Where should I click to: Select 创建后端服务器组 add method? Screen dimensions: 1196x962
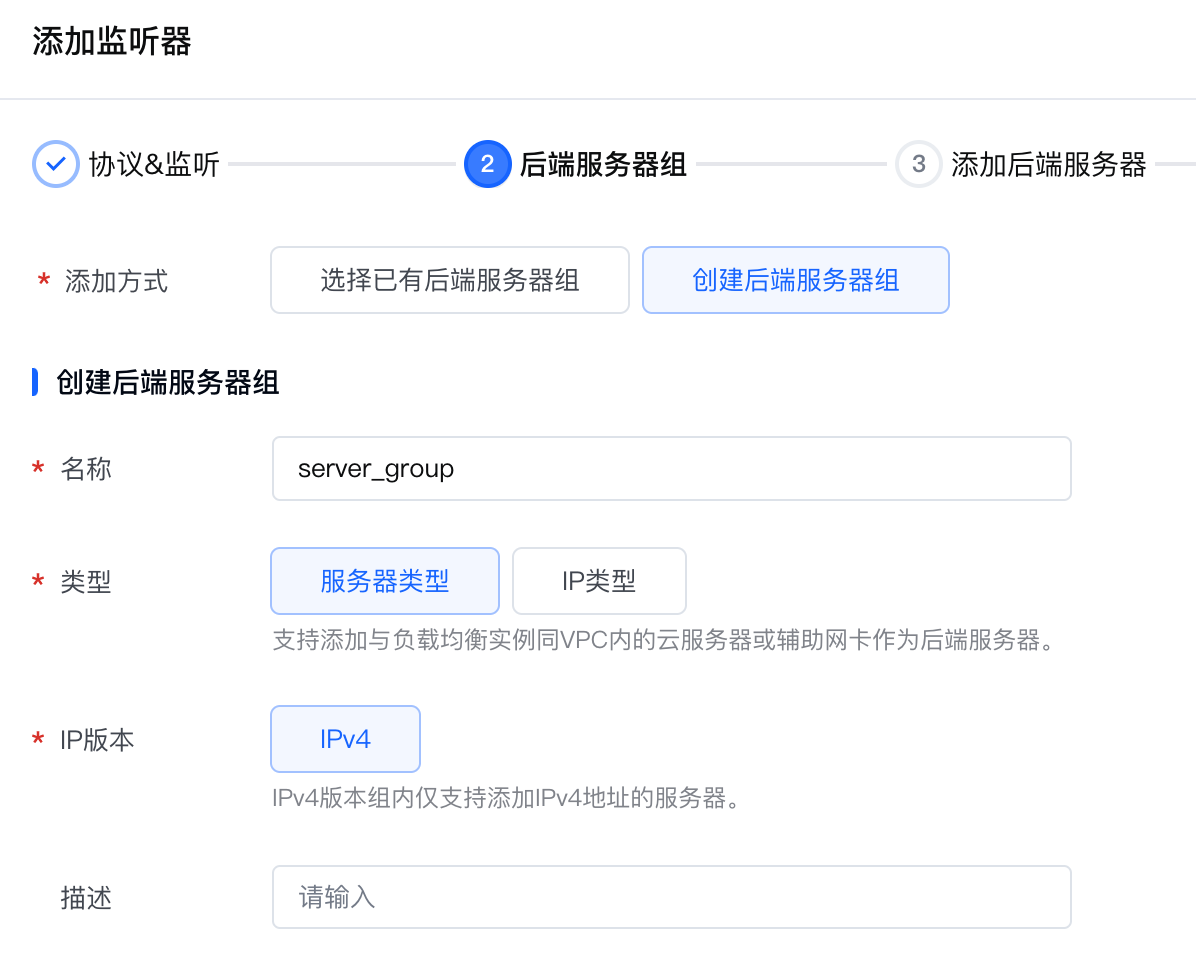795,280
